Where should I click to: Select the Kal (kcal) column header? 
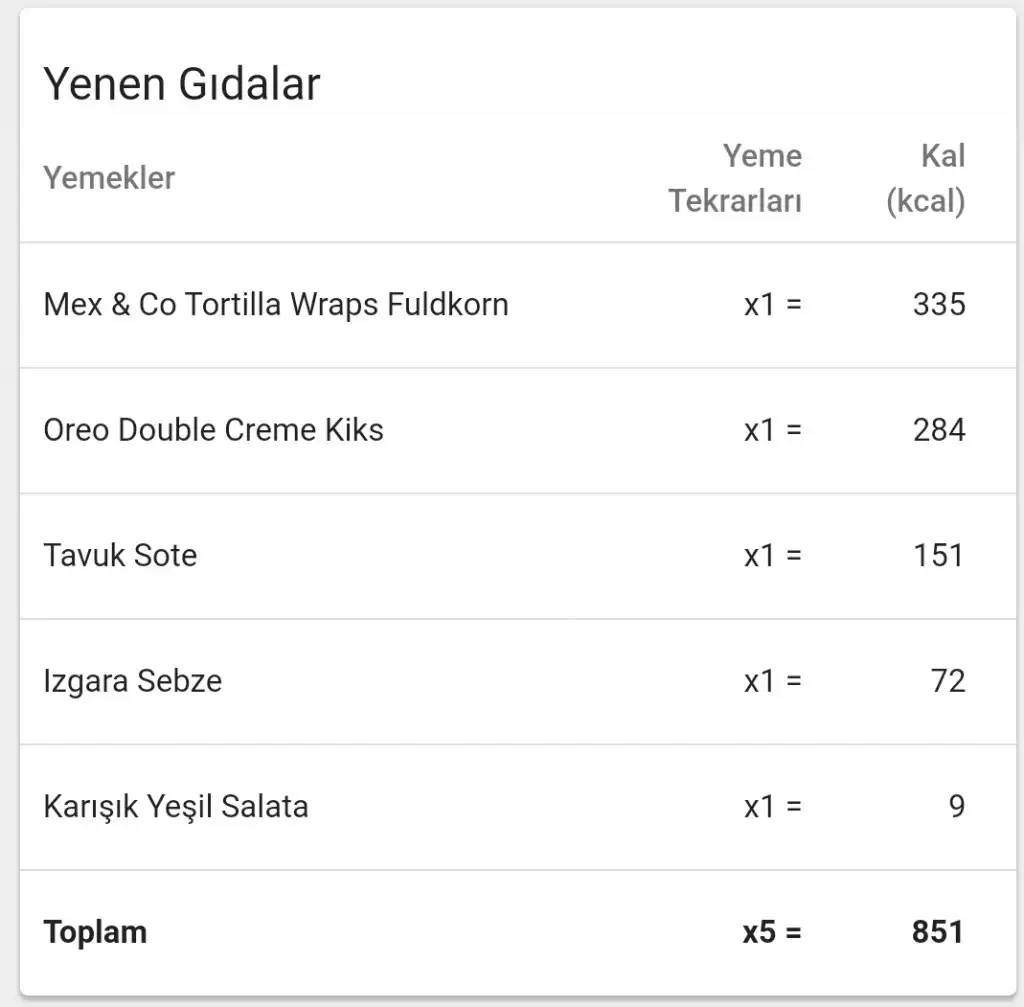(x=926, y=178)
